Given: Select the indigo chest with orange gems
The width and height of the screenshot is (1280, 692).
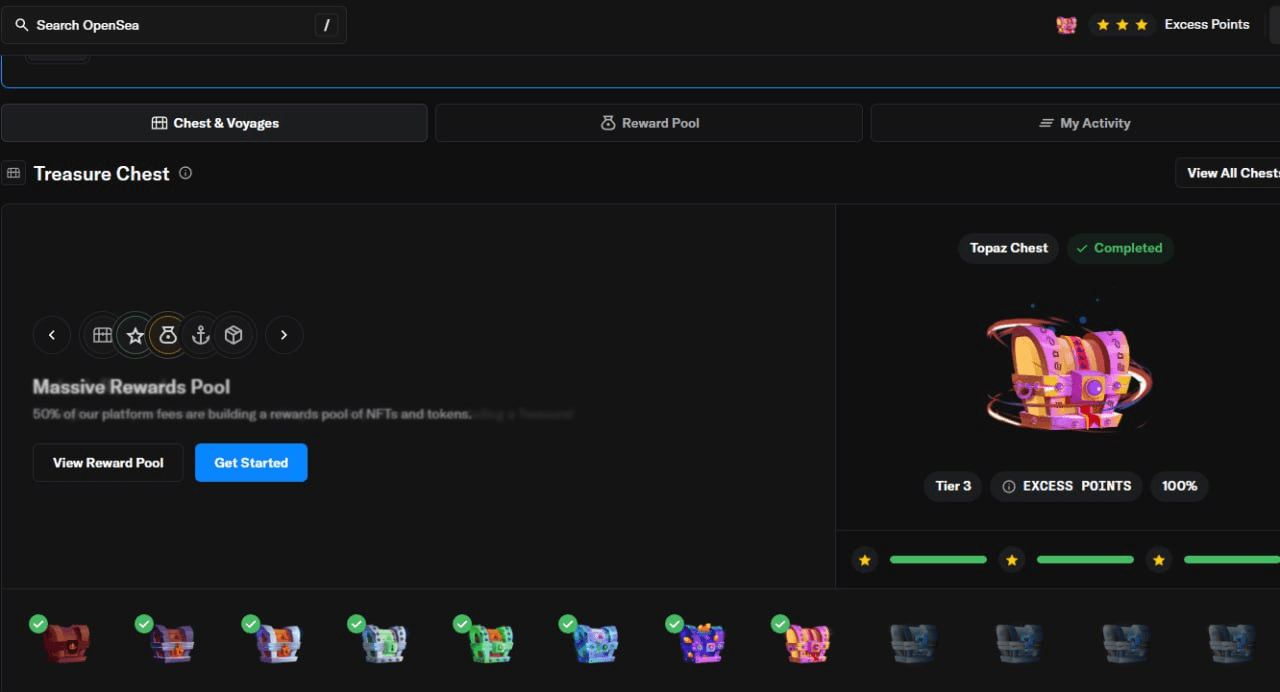Looking at the screenshot, I should coord(703,643).
